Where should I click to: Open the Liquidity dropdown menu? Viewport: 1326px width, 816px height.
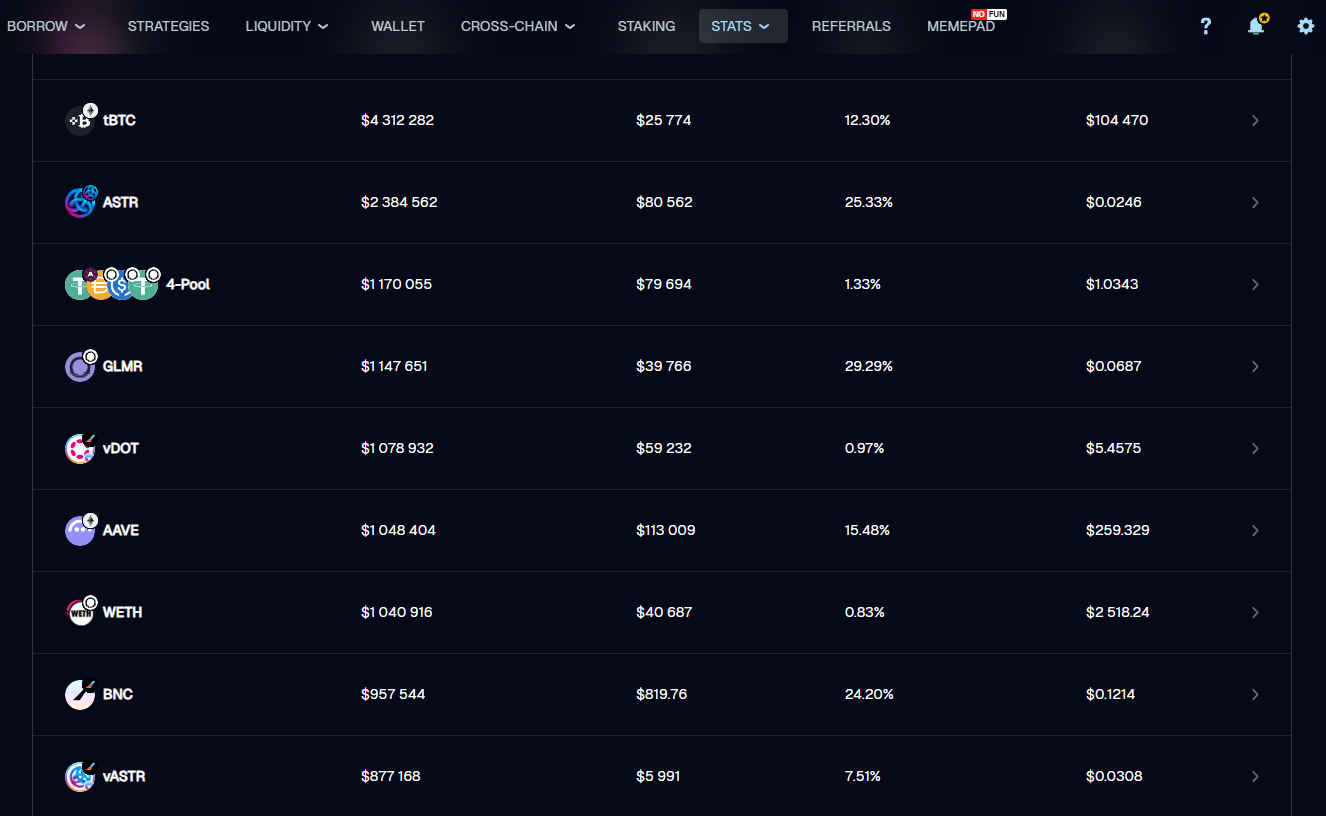tap(287, 26)
